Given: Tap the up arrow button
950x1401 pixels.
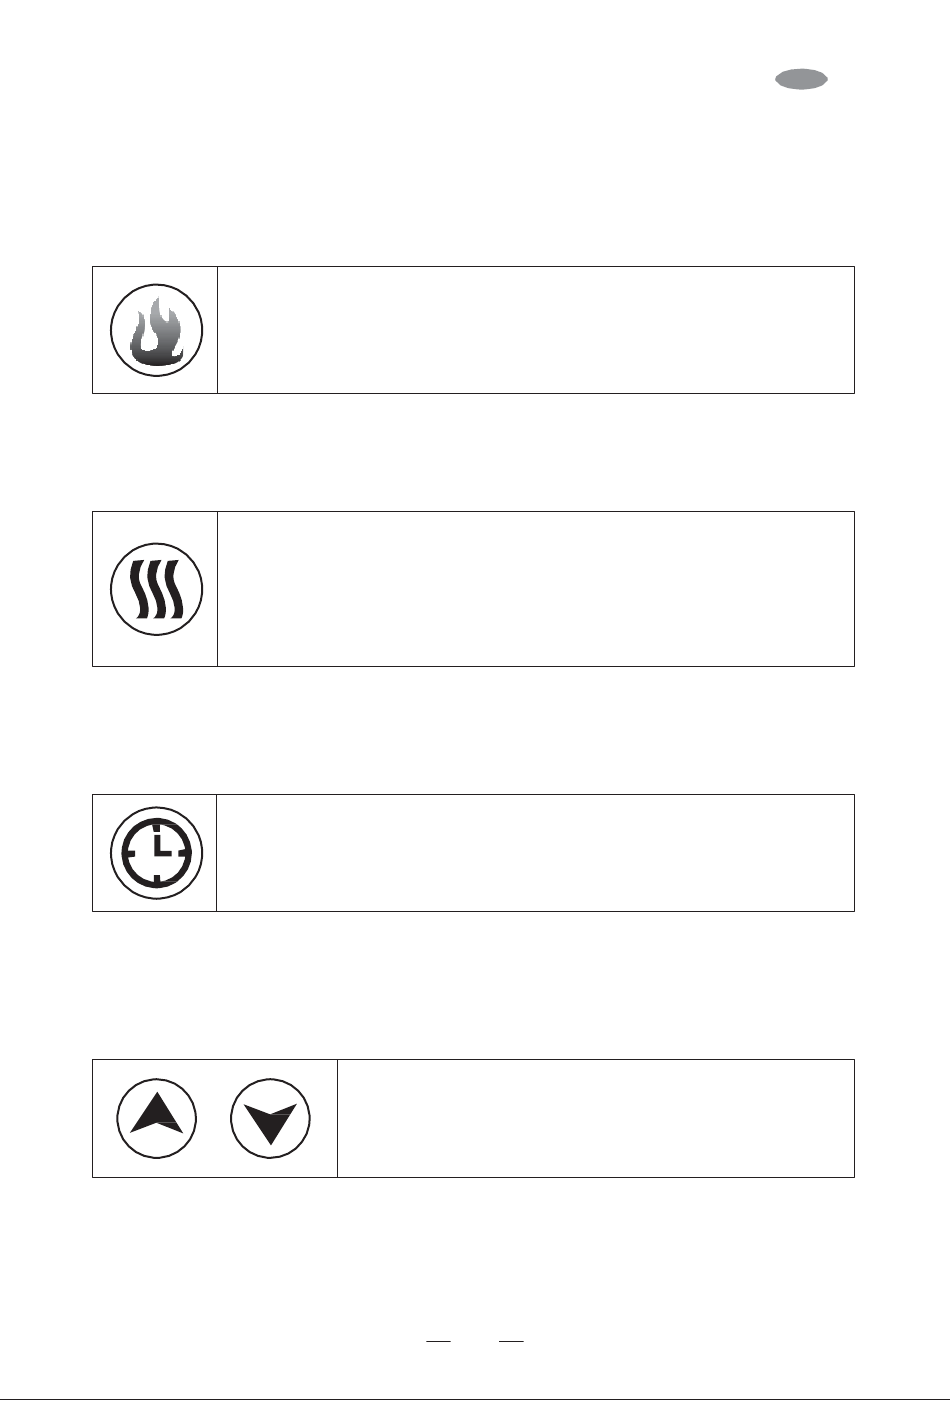Looking at the screenshot, I should 157,1118.
